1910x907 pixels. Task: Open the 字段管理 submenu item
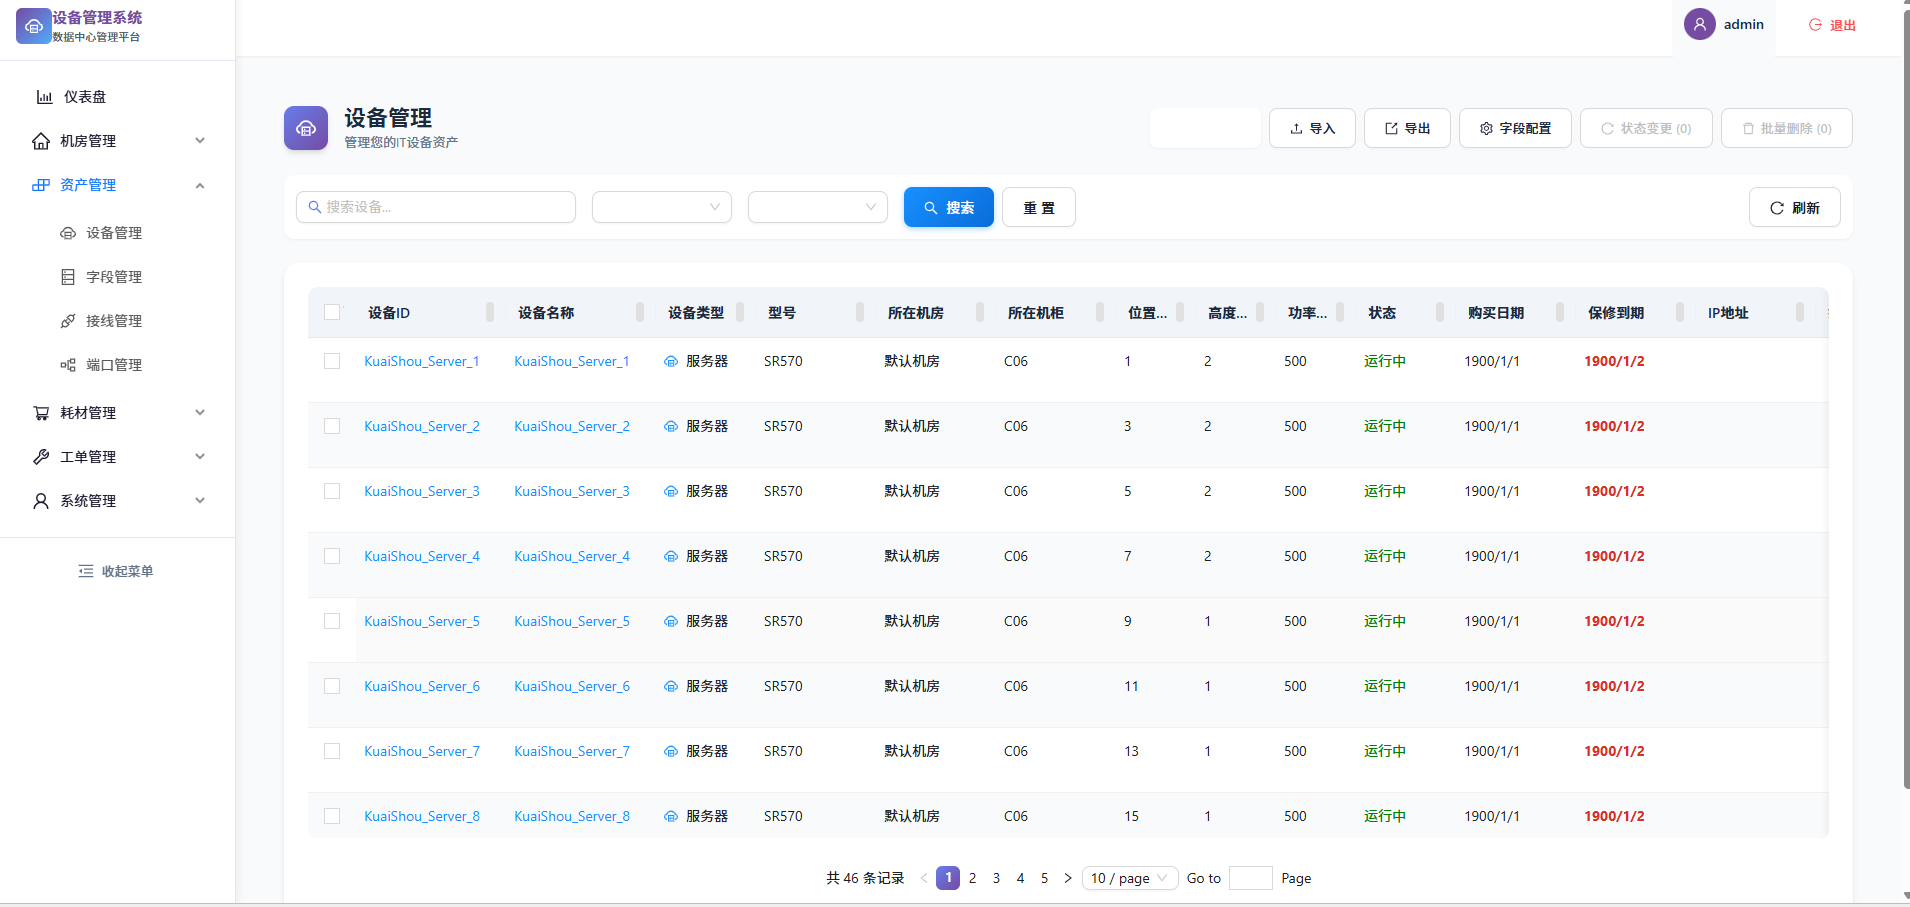118,277
